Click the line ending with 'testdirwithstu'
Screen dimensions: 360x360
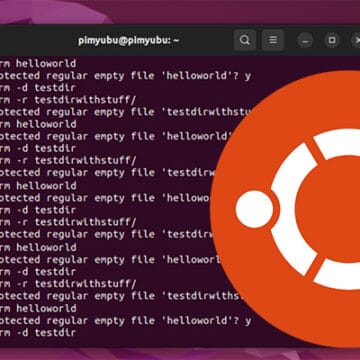125,112
